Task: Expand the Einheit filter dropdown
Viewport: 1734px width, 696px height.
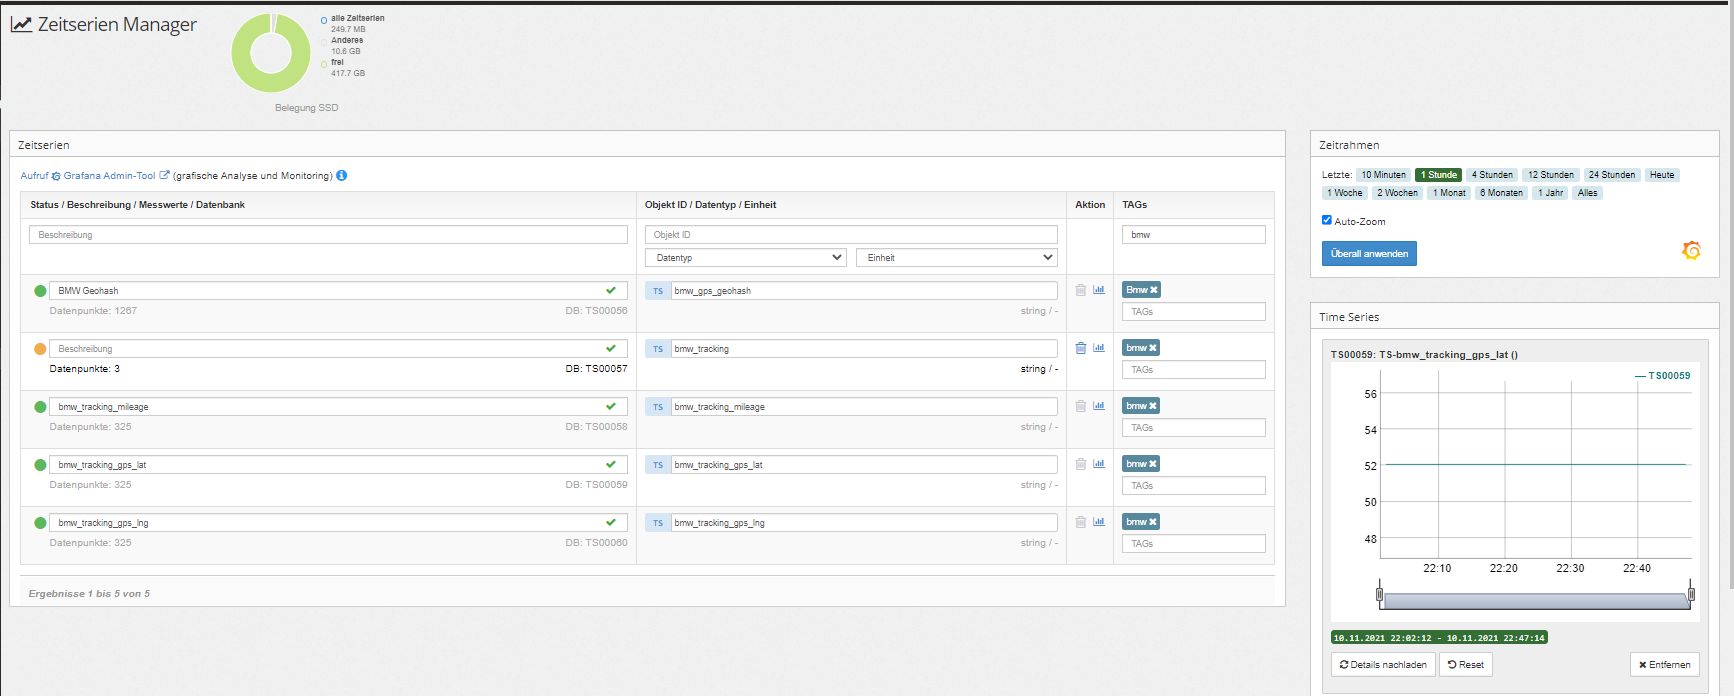Action: tap(956, 258)
